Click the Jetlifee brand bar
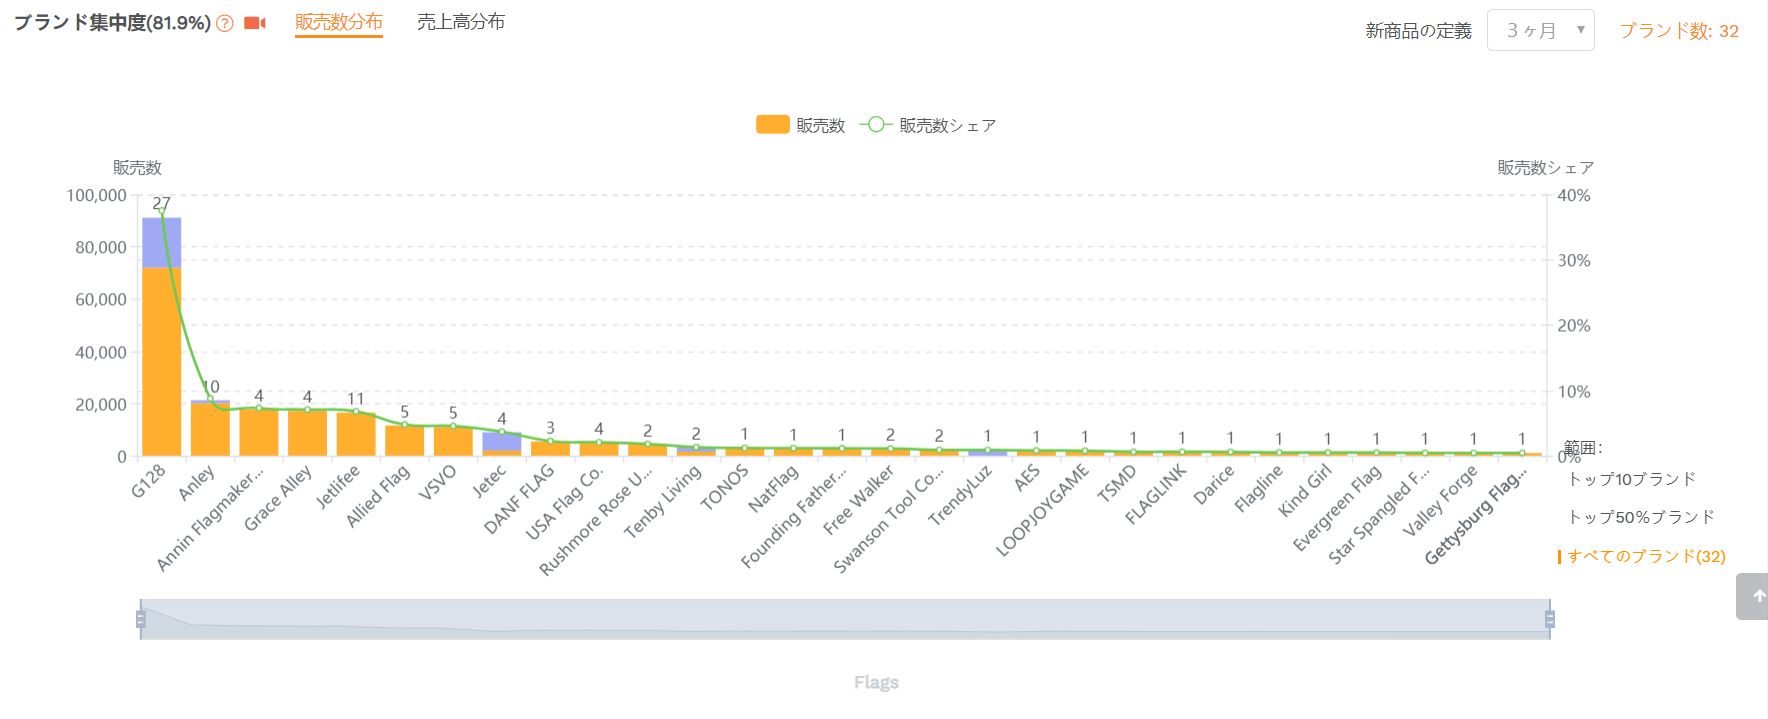The image size is (1768, 719). [356, 434]
